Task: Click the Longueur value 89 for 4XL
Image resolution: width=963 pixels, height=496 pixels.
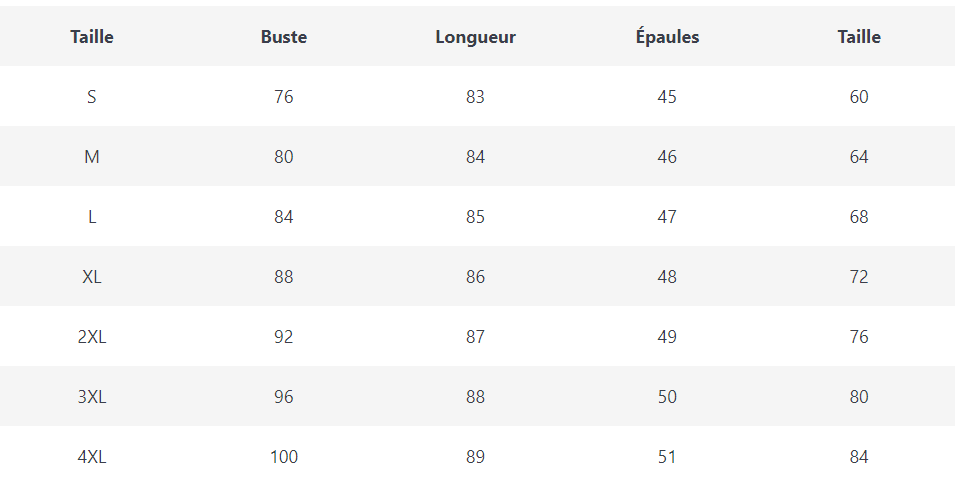Action: (x=475, y=457)
